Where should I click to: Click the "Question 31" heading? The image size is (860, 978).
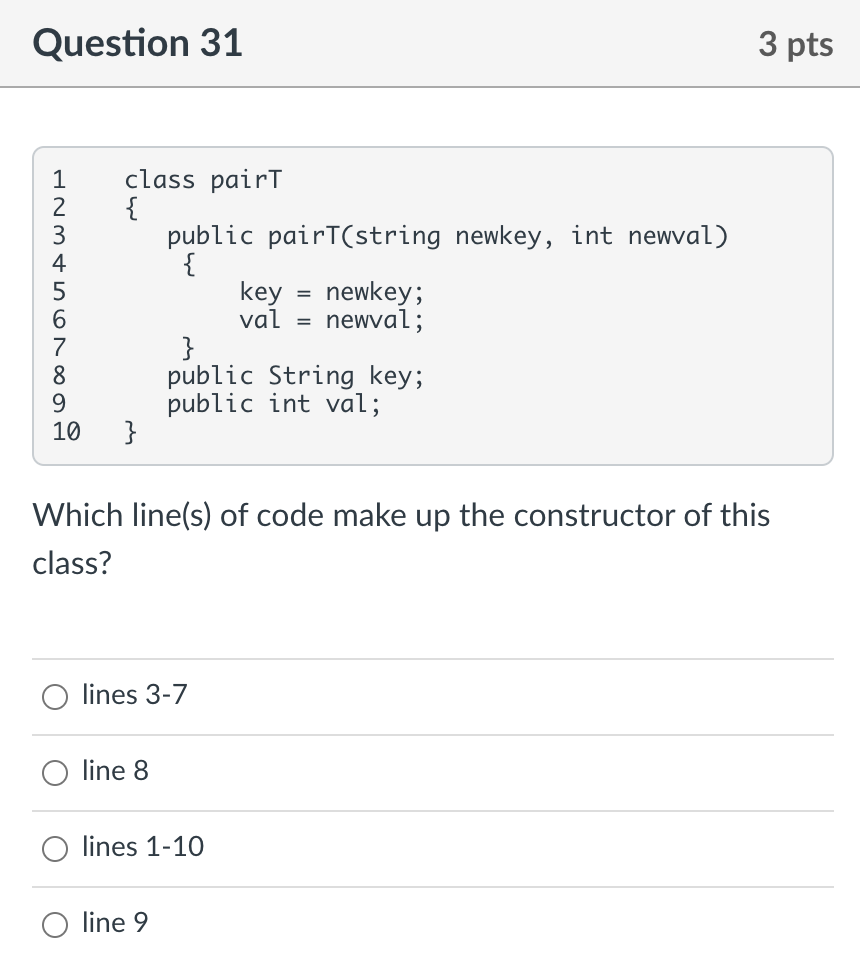pyautogui.click(x=137, y=43)
